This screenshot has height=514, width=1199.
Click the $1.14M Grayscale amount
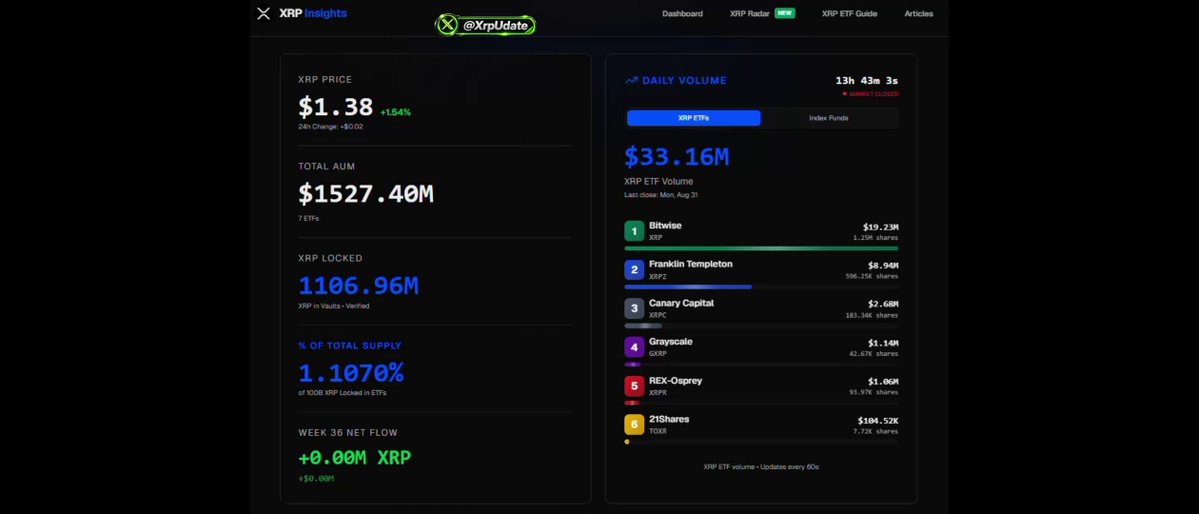(x=883, y=343)
